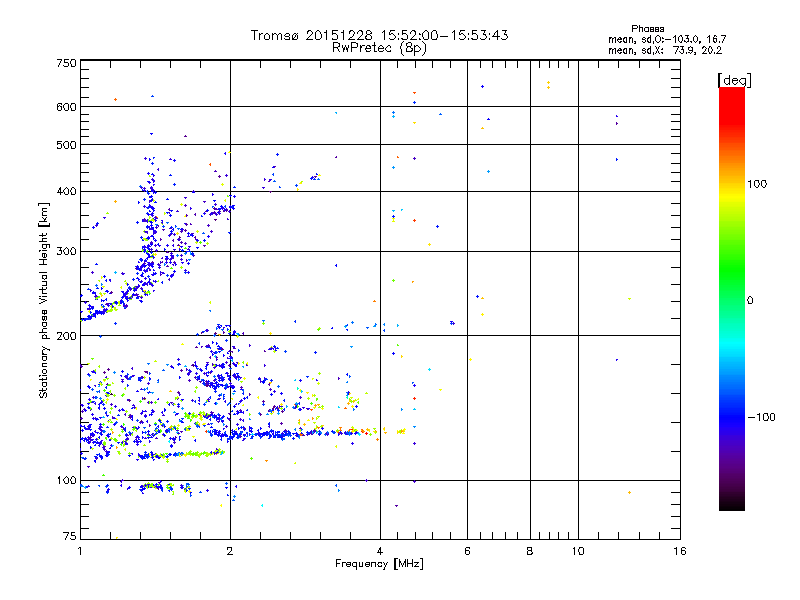The image size is (800, 600).
Task: Select the O-mode "mean, sd,O:-103.0, 16.7" line
Action: pos(667,39)
